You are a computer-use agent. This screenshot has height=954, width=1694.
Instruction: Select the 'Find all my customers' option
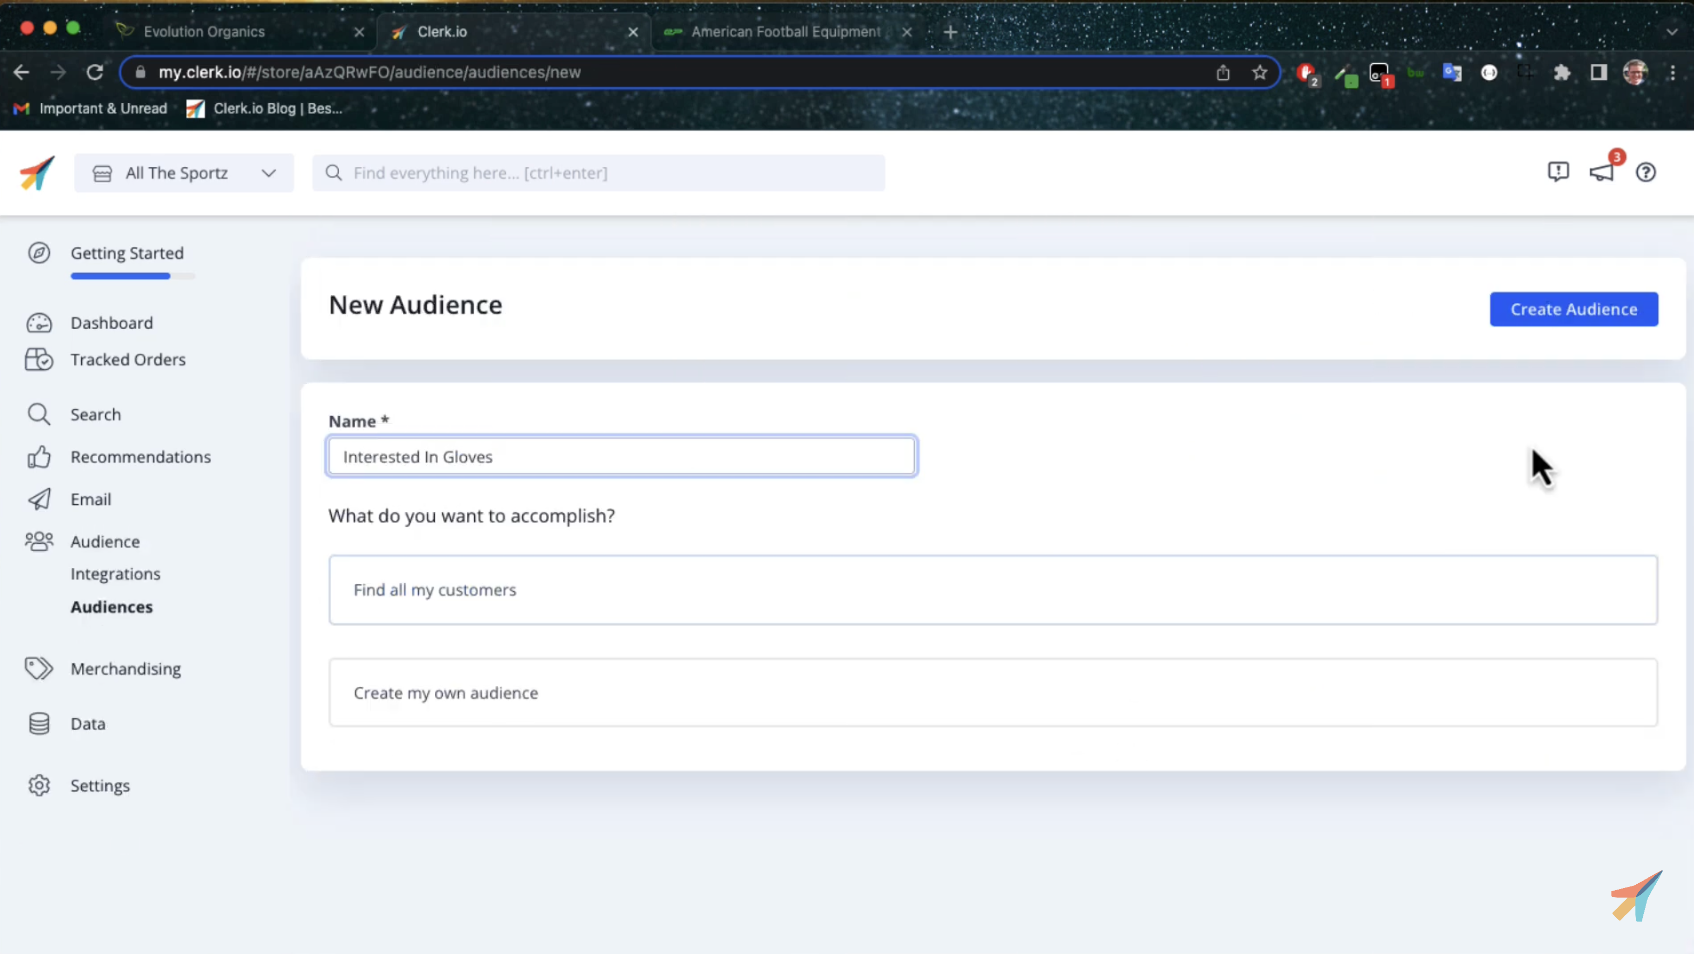[x=992, y=590]
